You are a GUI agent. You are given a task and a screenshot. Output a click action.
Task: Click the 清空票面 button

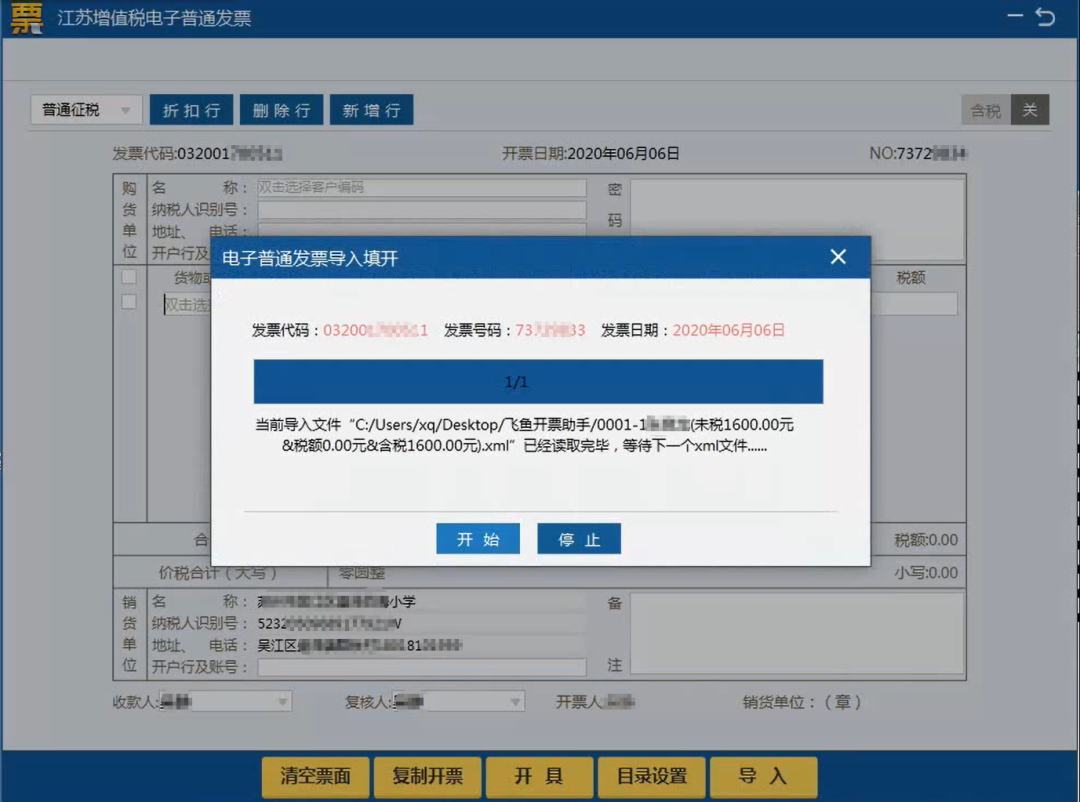(x=315, y=777)
